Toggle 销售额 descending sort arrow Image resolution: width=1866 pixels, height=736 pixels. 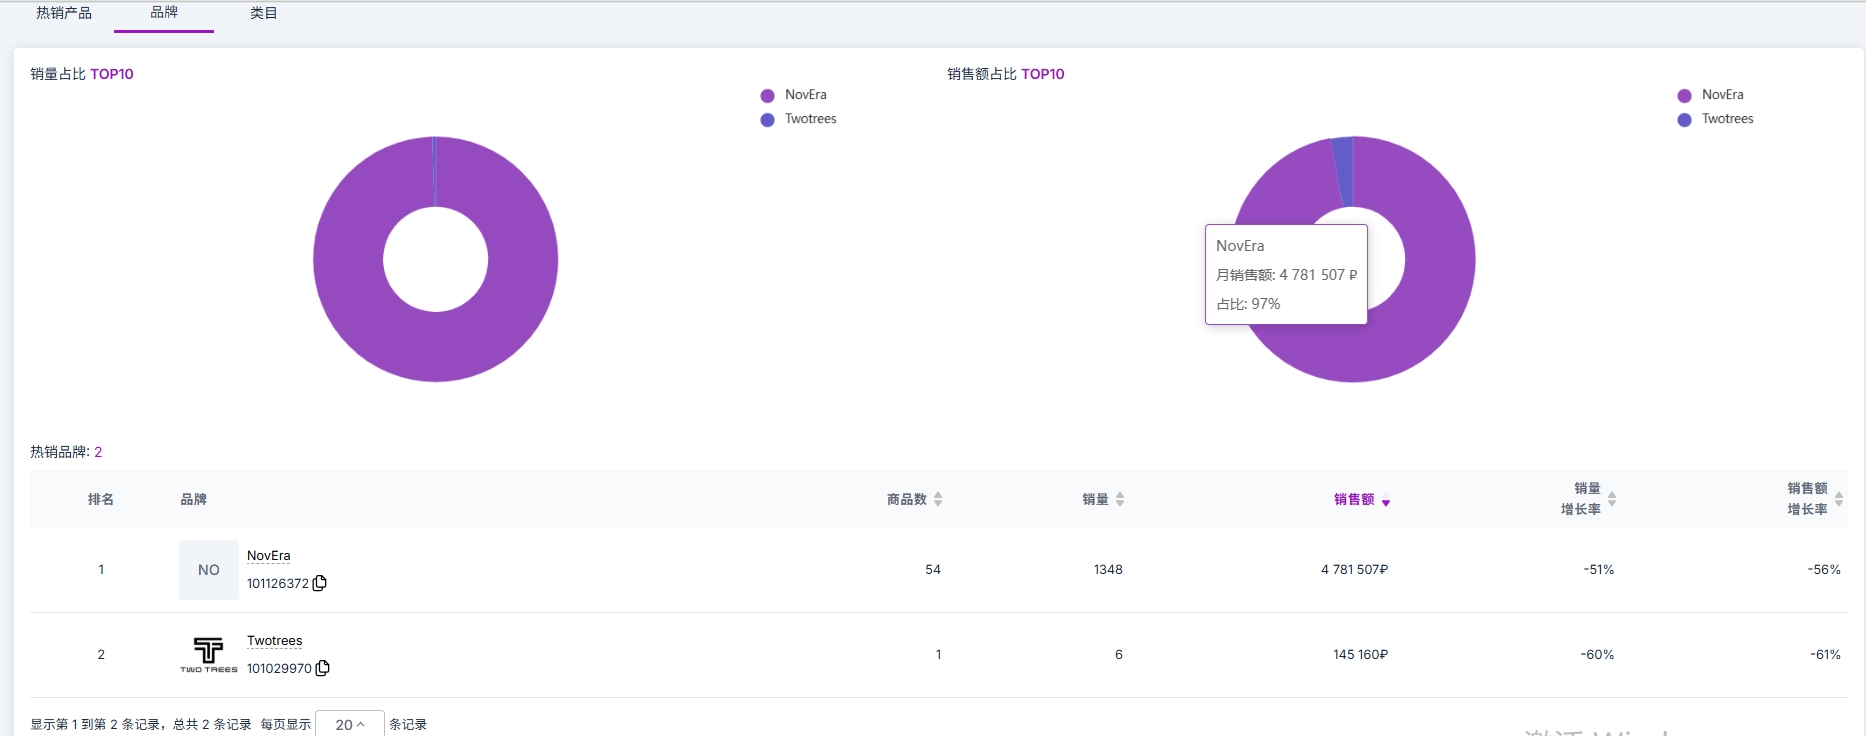[1386, 502]
